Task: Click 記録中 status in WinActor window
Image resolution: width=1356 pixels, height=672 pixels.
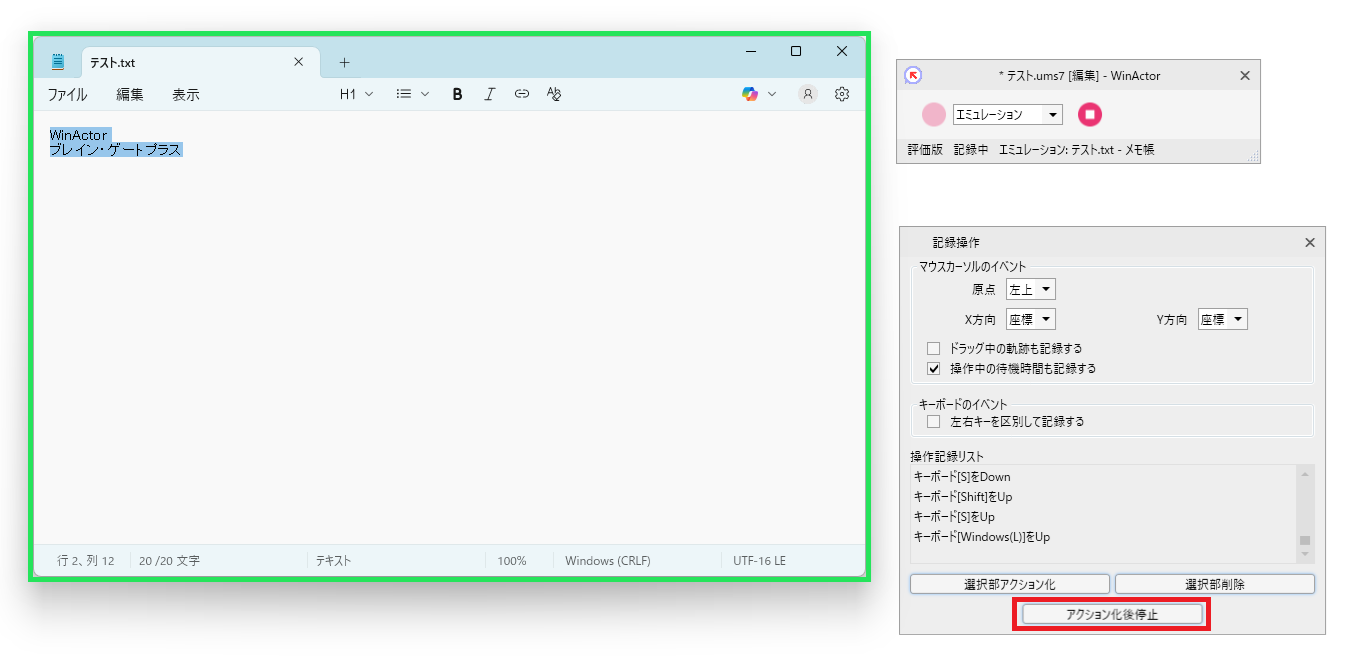Action: click(971, 150)
